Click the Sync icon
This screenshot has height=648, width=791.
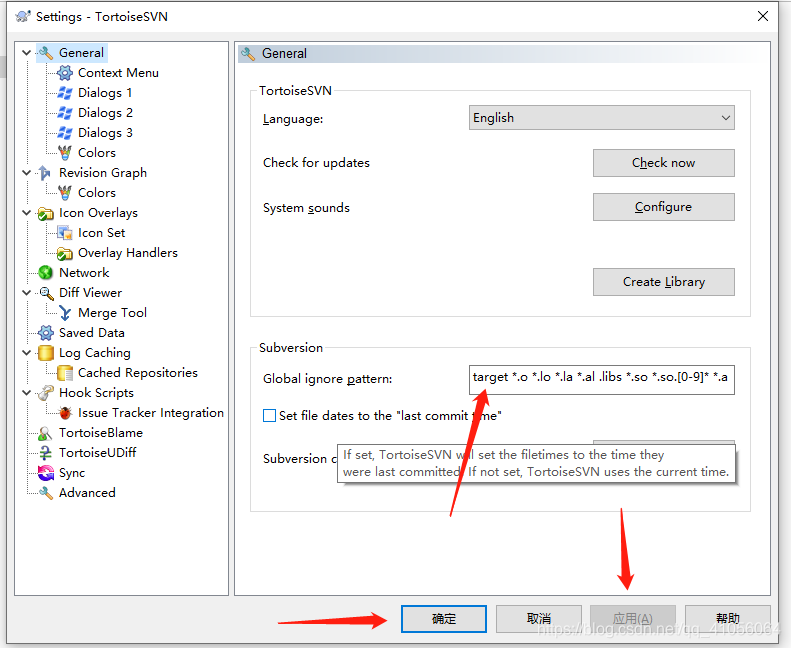[45, 473]
